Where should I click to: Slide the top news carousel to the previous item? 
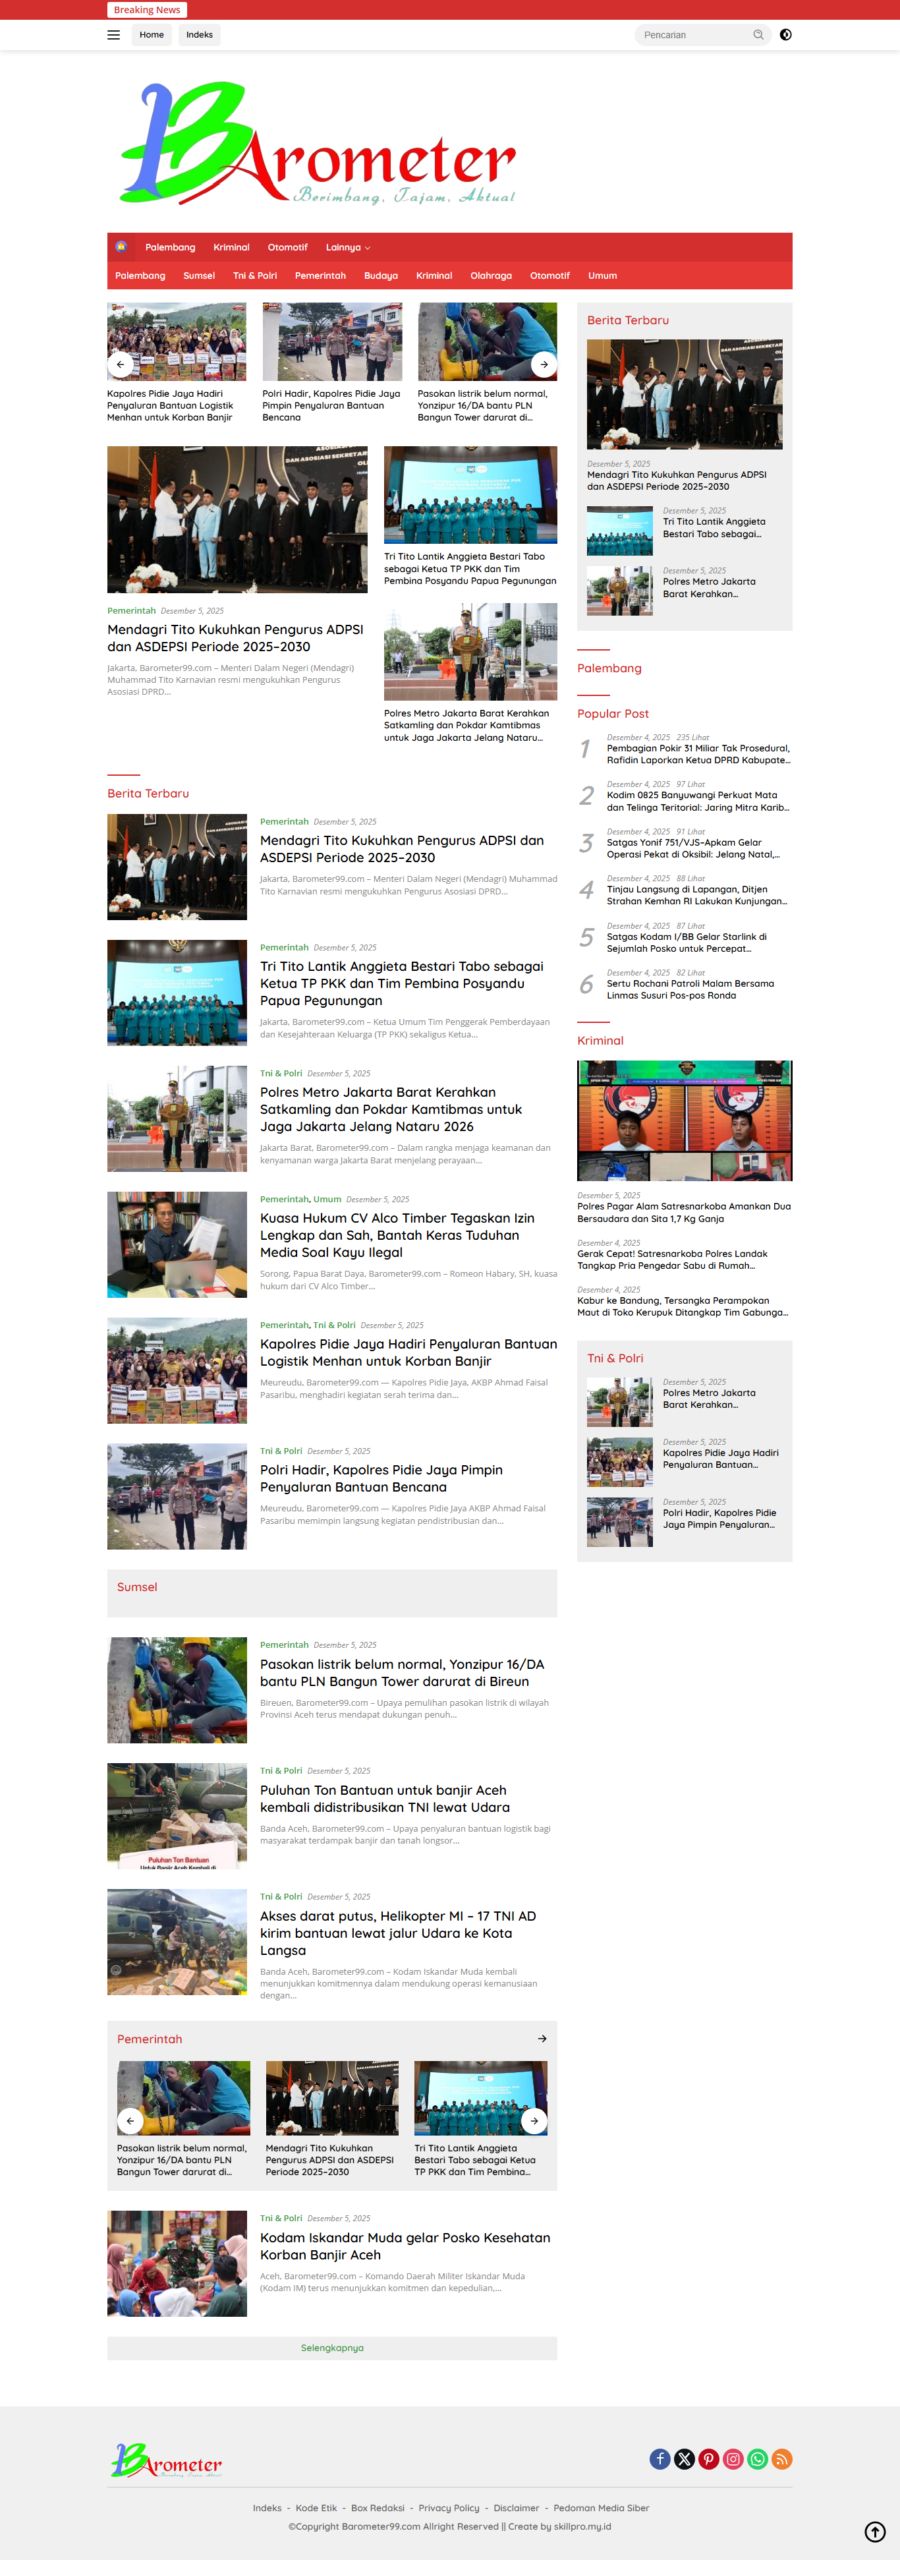(x=121, y=364)
